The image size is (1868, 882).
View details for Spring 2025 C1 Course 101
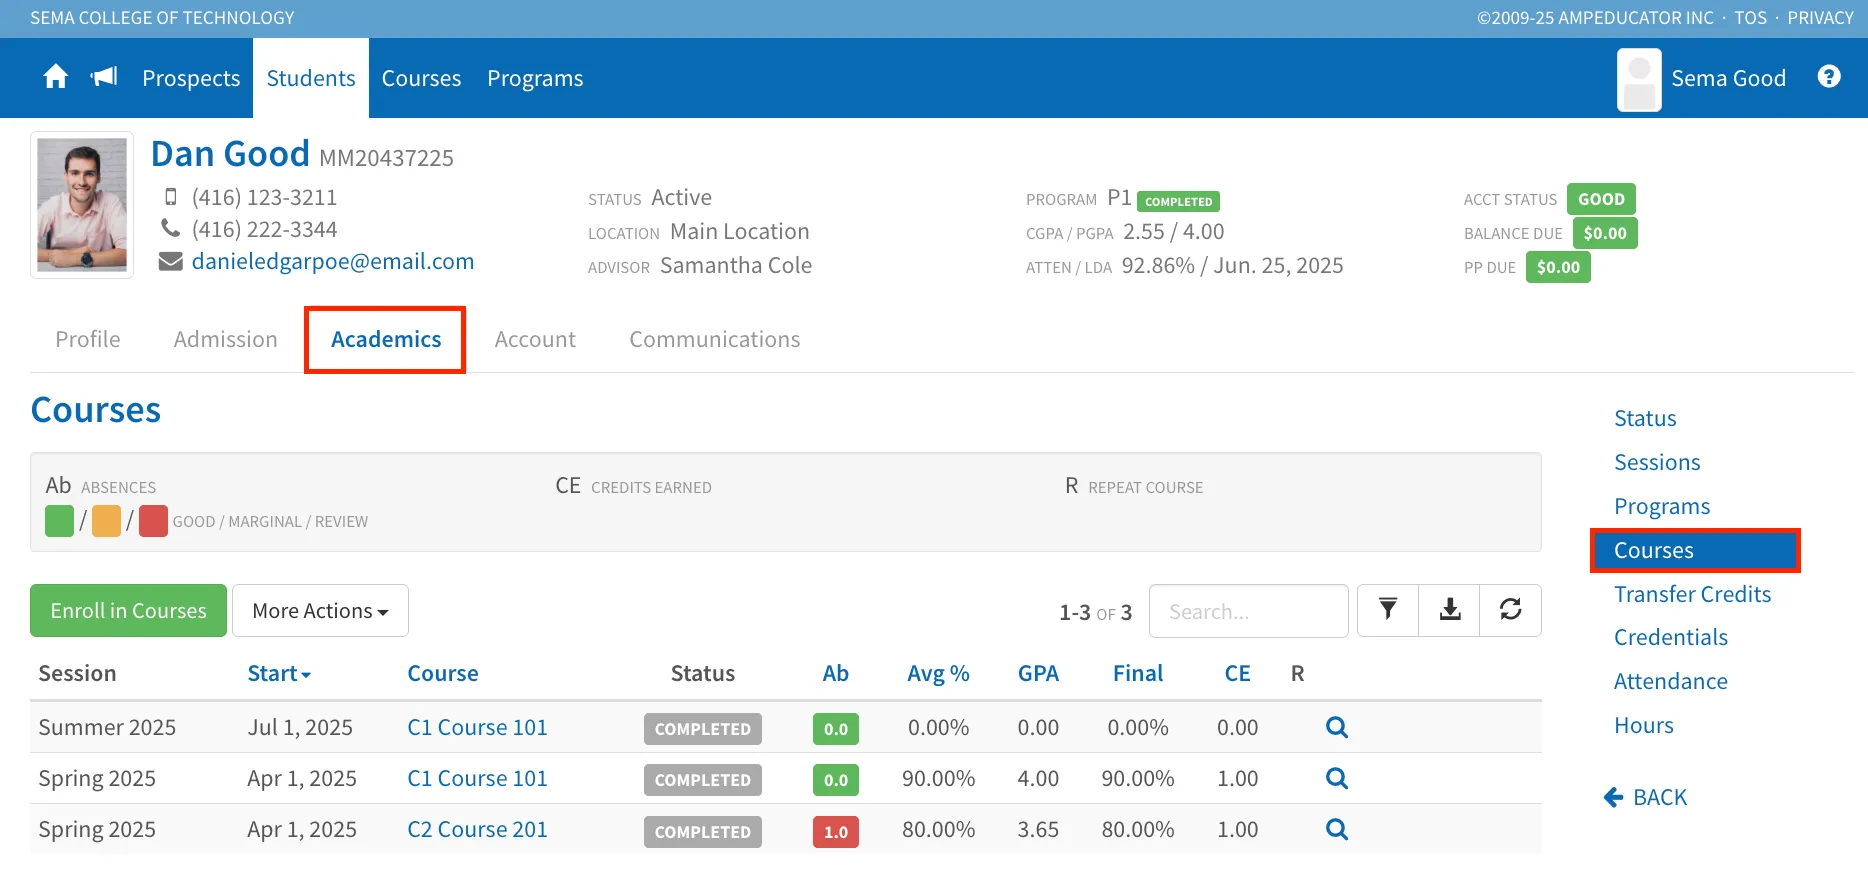point(1337,779)
